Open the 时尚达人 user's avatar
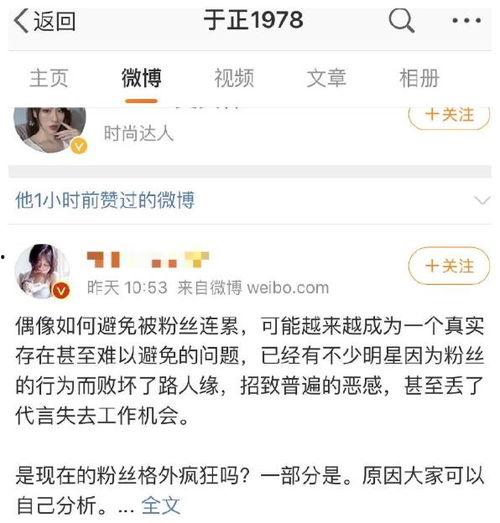 click(50, 130)
